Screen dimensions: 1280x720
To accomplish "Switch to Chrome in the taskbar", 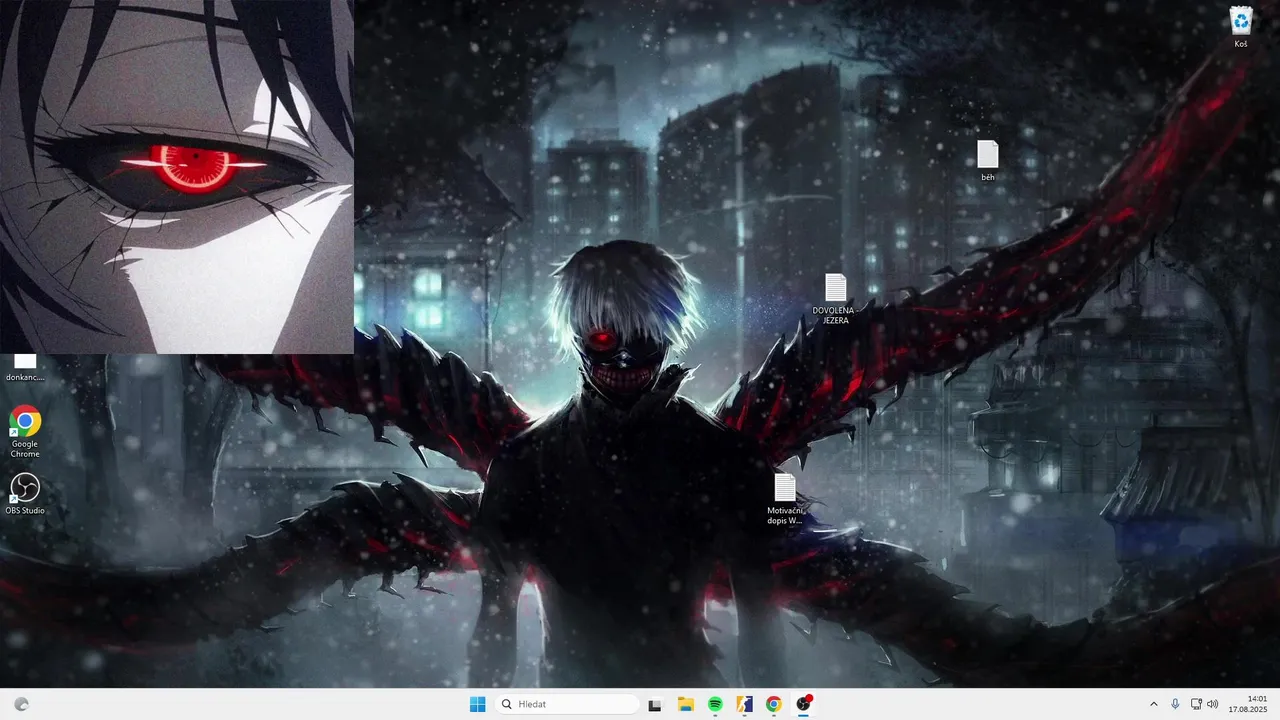I will [773, 704].
